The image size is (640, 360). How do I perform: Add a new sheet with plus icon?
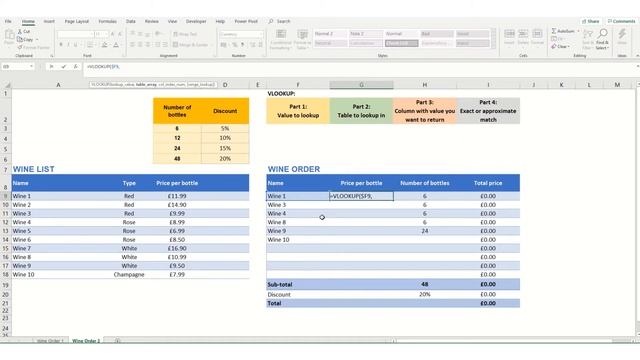(x=118, y=340)
